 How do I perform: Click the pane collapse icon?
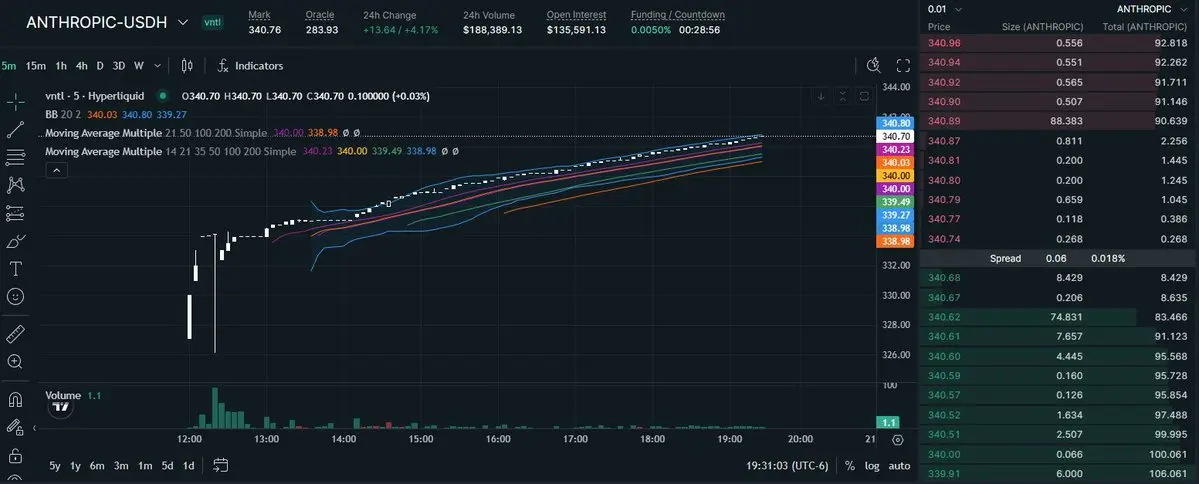pos(843,96)
